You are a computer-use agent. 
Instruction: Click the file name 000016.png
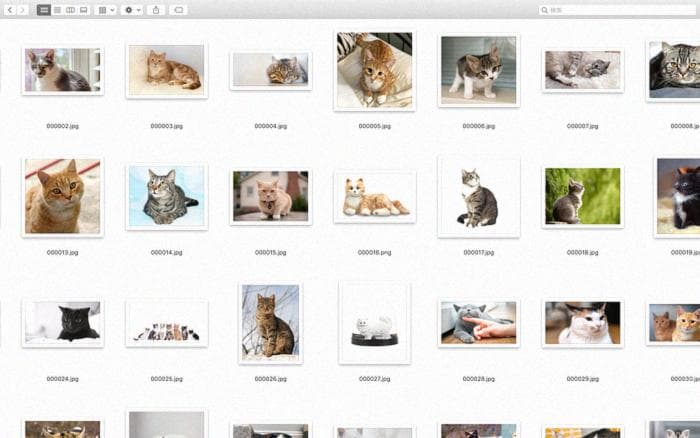point(375,253)
